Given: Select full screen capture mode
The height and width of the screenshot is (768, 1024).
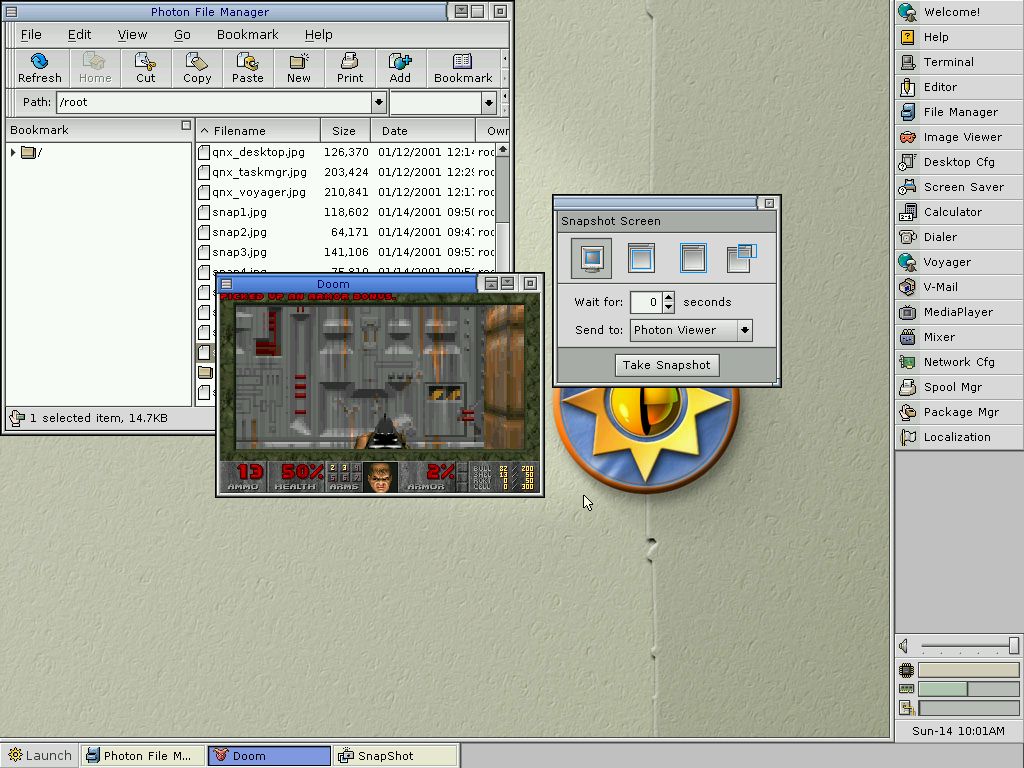Looking at the screenshot, I should (592, 258).
